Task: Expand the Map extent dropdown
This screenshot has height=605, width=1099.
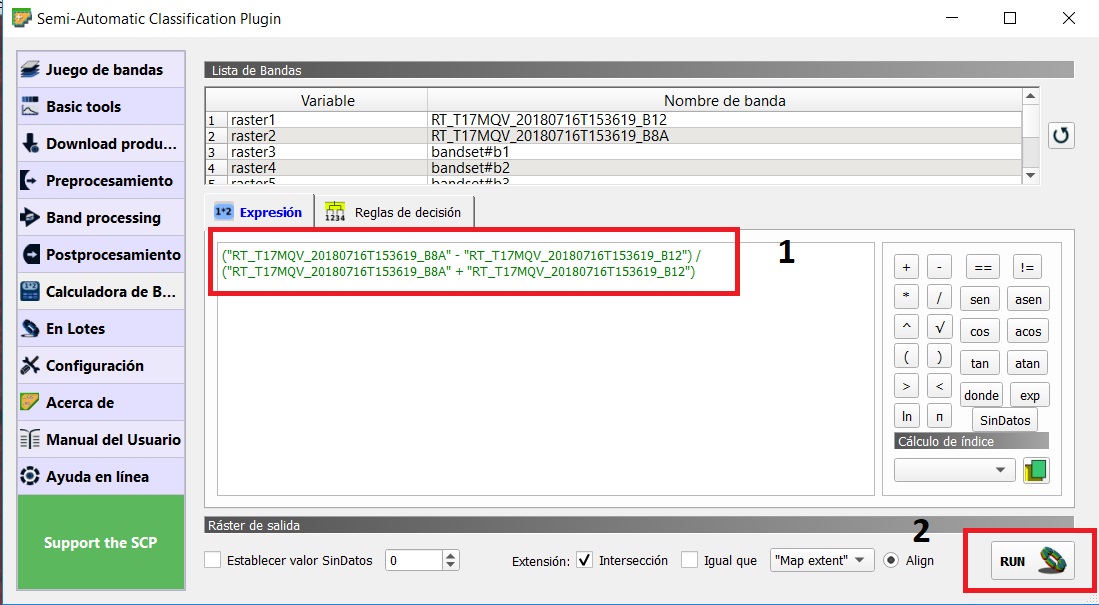Action: pos(822,560)
